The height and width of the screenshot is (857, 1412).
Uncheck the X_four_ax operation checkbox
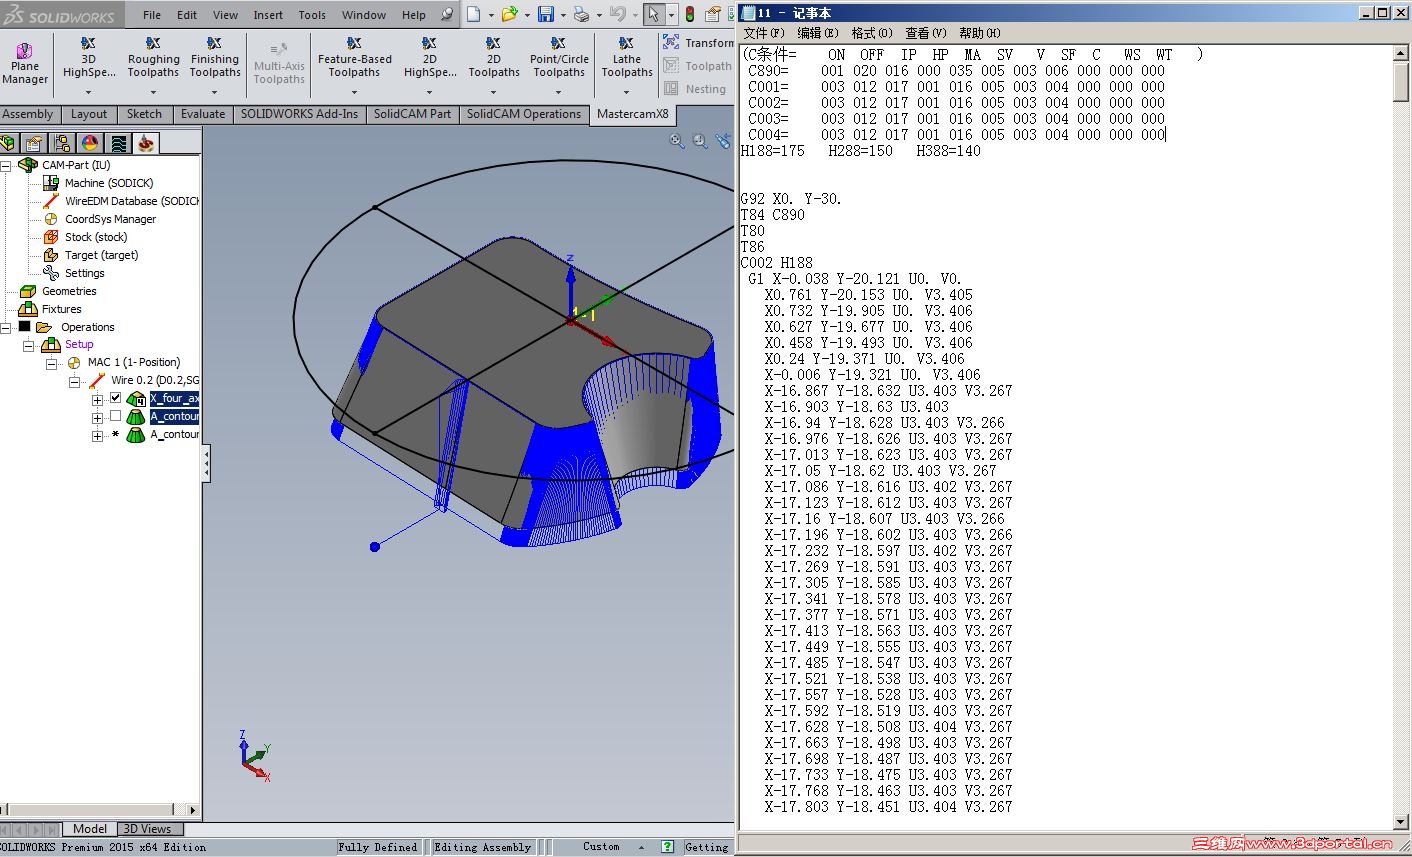[x=115, y=398]
